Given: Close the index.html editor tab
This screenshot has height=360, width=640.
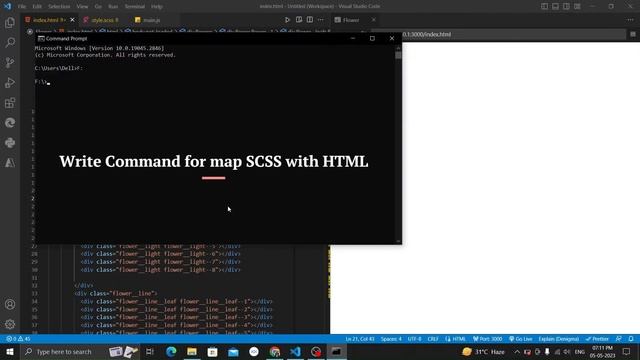Looking at the screenshot, I should [x=72, y=20].
